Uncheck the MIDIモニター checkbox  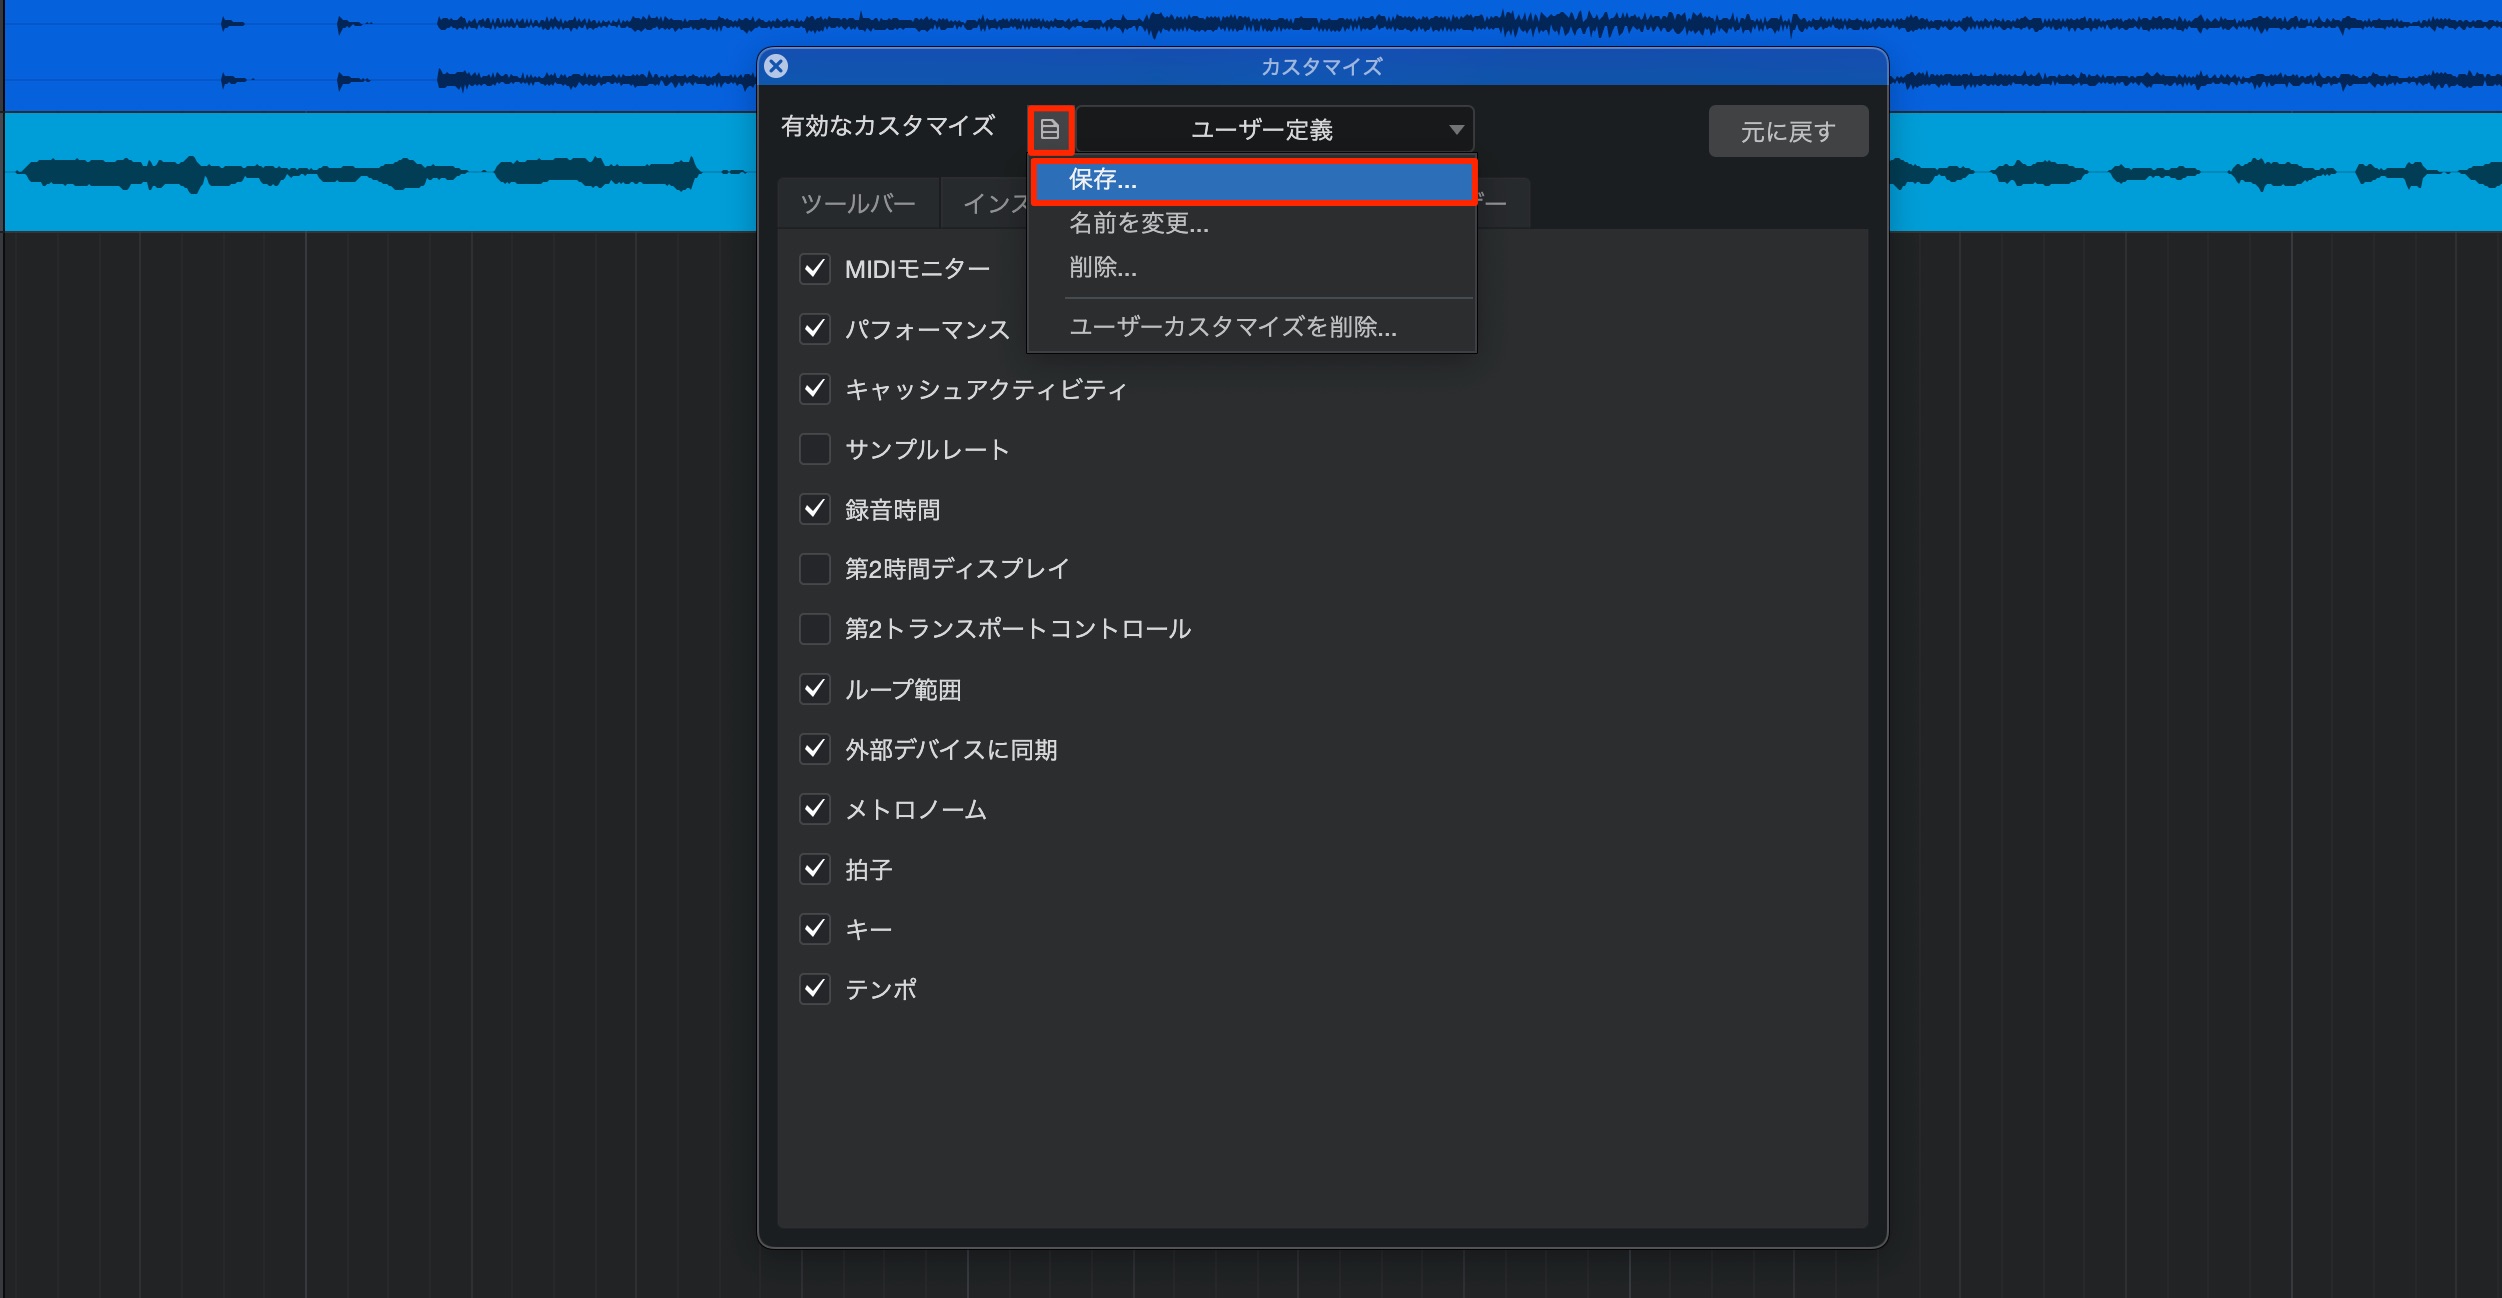click(815, 268)
